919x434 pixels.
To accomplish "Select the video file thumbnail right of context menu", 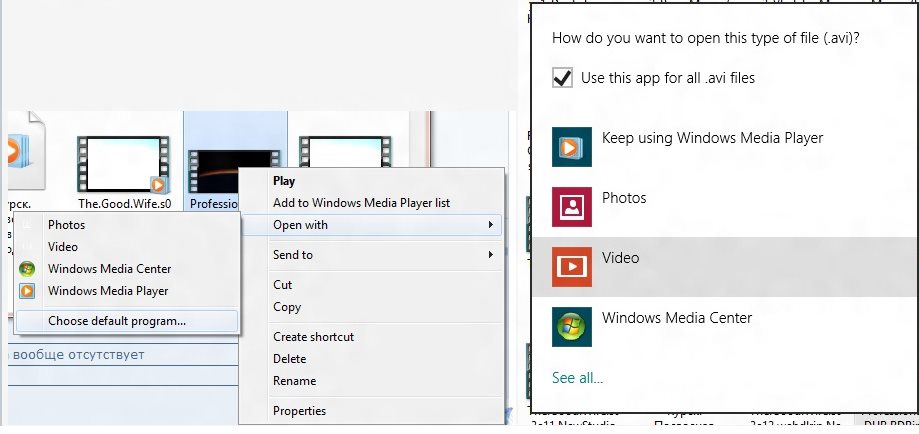I will (x=346, y=152).
